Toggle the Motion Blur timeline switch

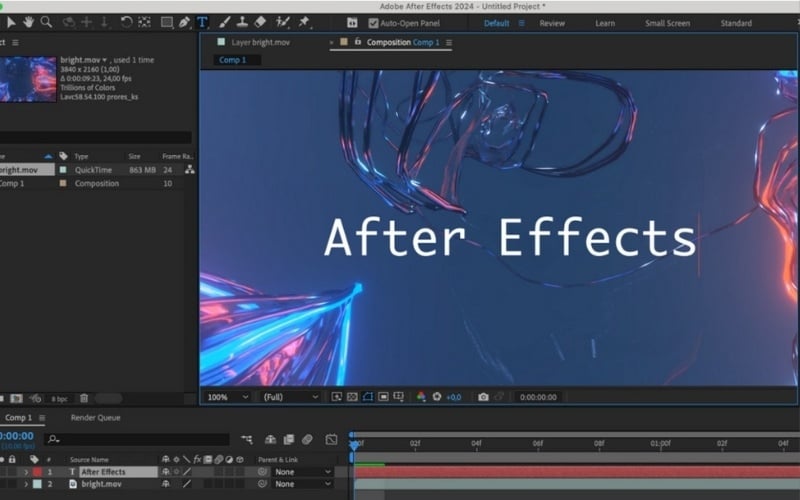pyautogui.click(x=307, y=439)
